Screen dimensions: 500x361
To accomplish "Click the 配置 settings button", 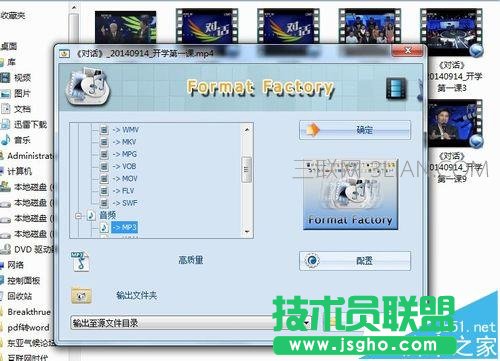I will [x=355, y=261].
